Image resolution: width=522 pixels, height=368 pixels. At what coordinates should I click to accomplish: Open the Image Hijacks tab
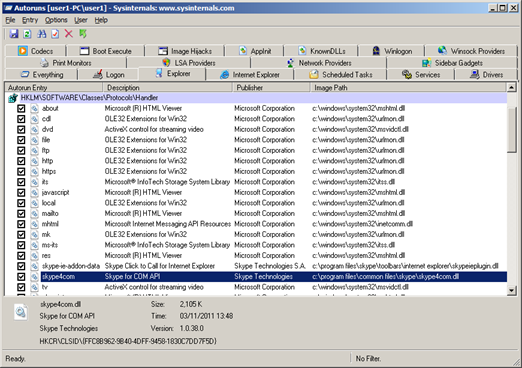185,51
